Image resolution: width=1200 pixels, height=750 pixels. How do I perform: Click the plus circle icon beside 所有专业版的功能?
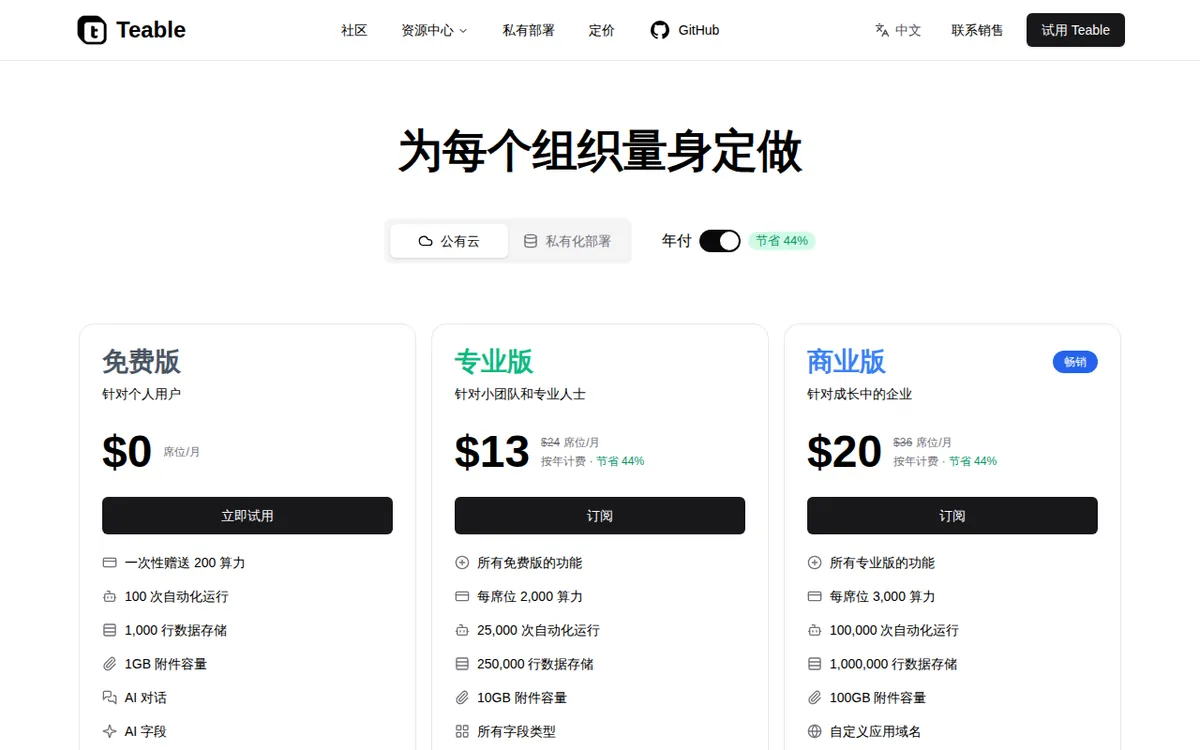pos(815,563)
